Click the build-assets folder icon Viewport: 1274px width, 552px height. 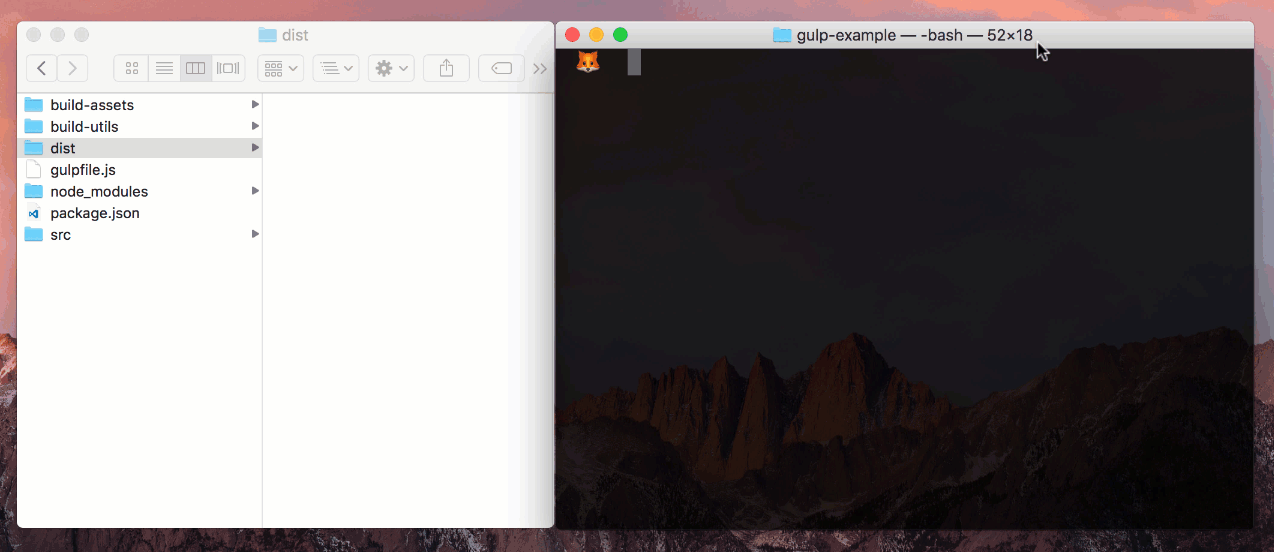[34, 105]
